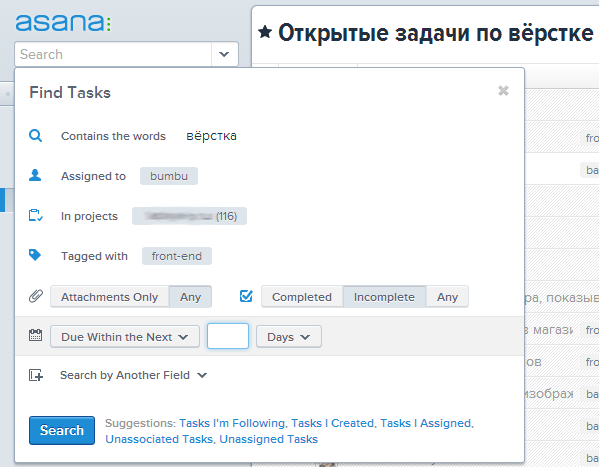Click the paperclip attachments icon
Image resolution: width=599 pixels, height=467 pixels.
[36, 296]
